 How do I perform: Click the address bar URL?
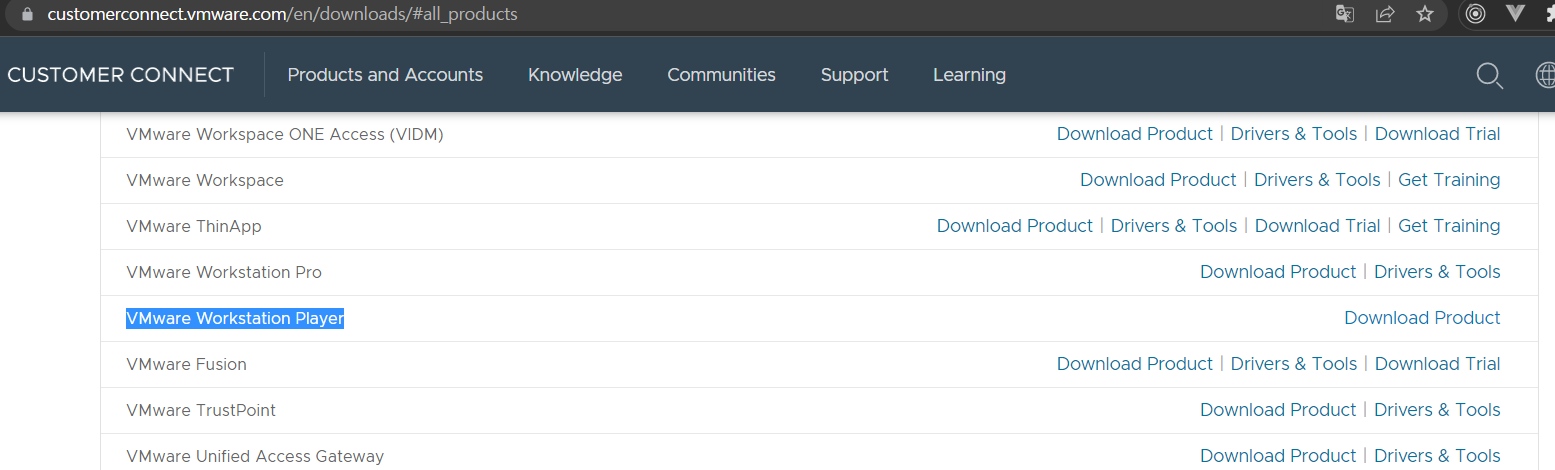pyautogui.click(x=282, y=15)
